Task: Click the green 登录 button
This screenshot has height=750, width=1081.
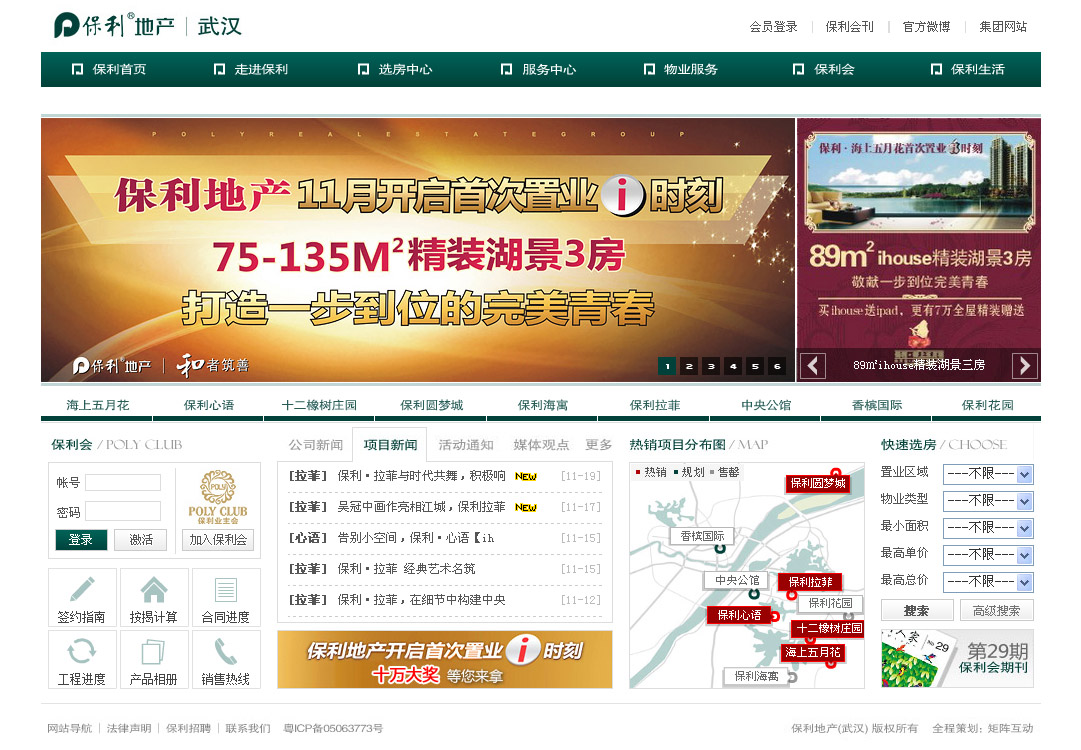Action: point(81,540)
